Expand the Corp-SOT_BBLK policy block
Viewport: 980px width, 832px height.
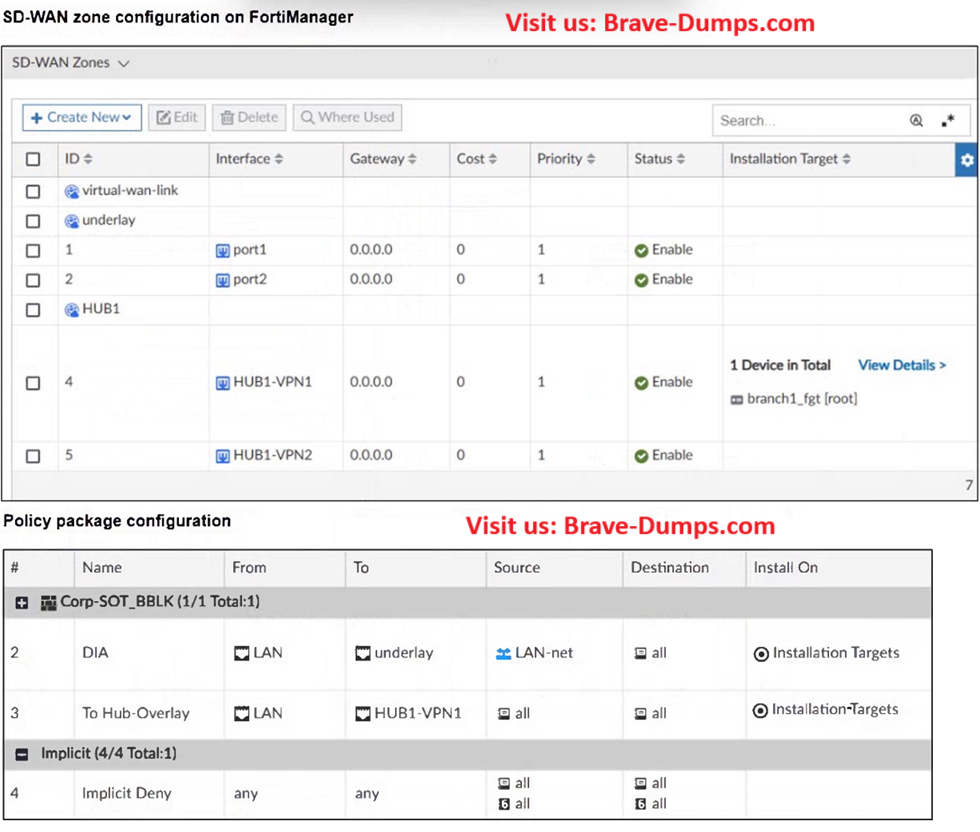click(x=22, y=603)
